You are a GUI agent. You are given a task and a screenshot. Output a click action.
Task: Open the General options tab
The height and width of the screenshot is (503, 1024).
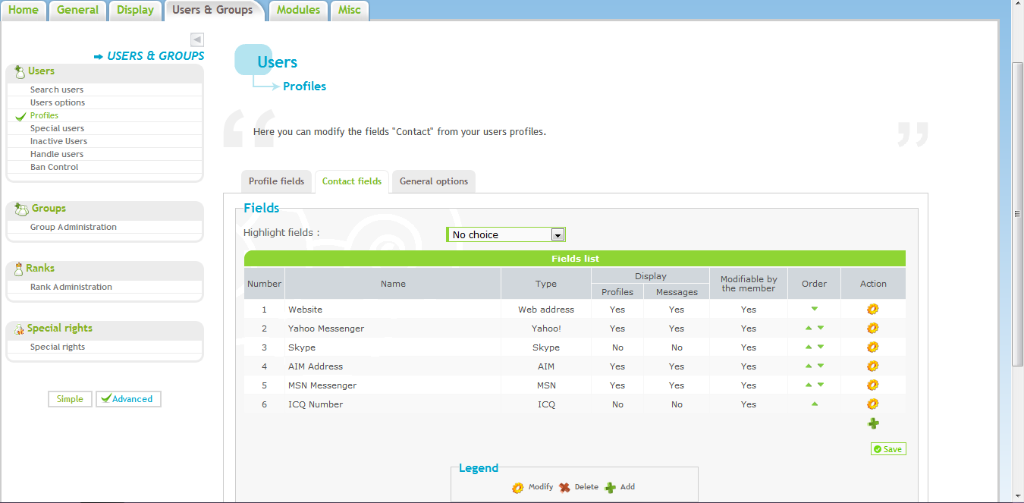[434, 182]
